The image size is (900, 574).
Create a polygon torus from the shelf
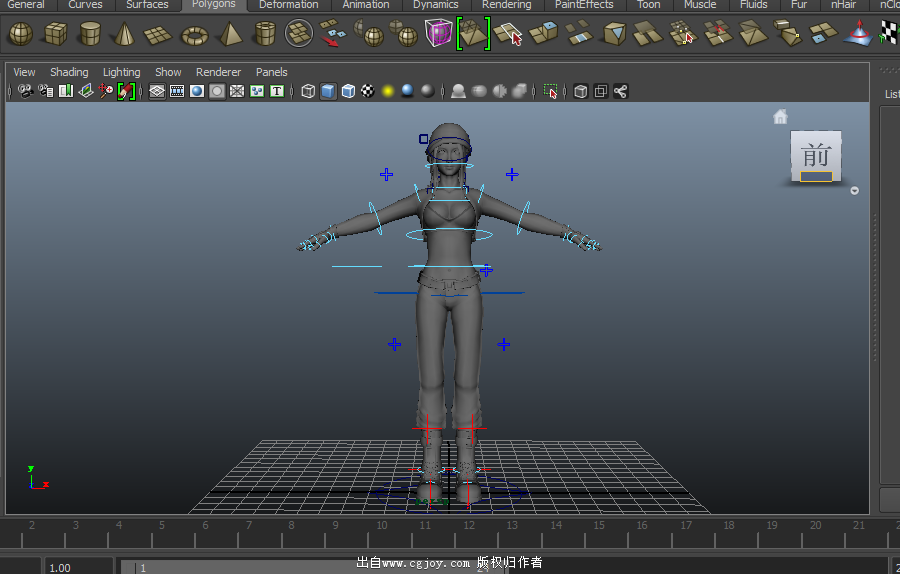click(195, 36)
